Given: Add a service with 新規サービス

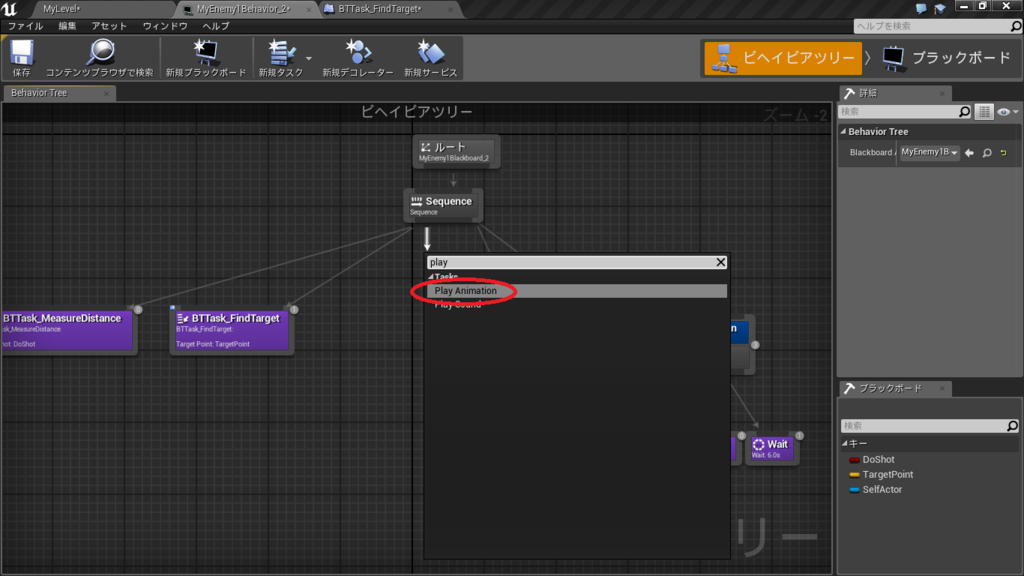Looking at the screenshot, I should pos(430,58).
